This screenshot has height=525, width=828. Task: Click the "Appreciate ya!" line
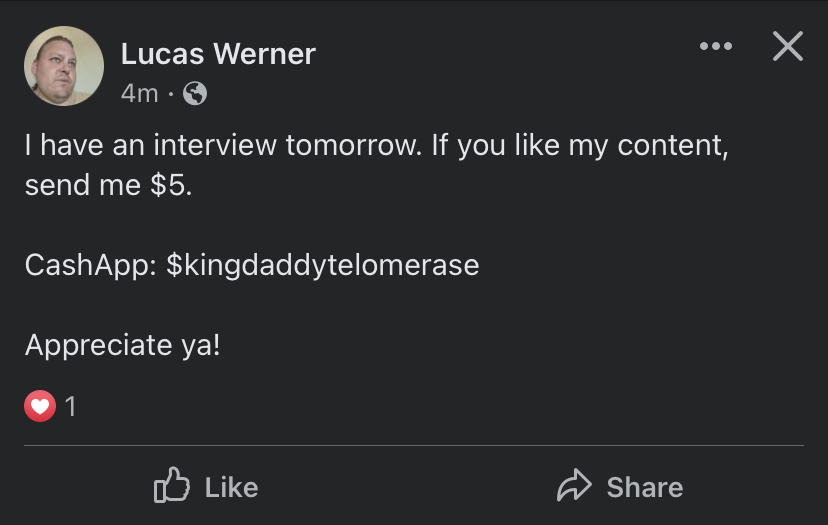tap(123, 345)
